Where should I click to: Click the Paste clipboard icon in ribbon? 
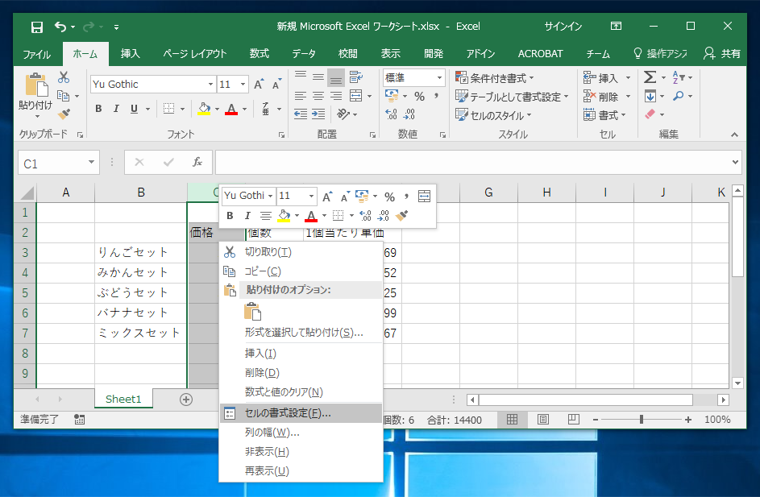(x=36, y=85)
